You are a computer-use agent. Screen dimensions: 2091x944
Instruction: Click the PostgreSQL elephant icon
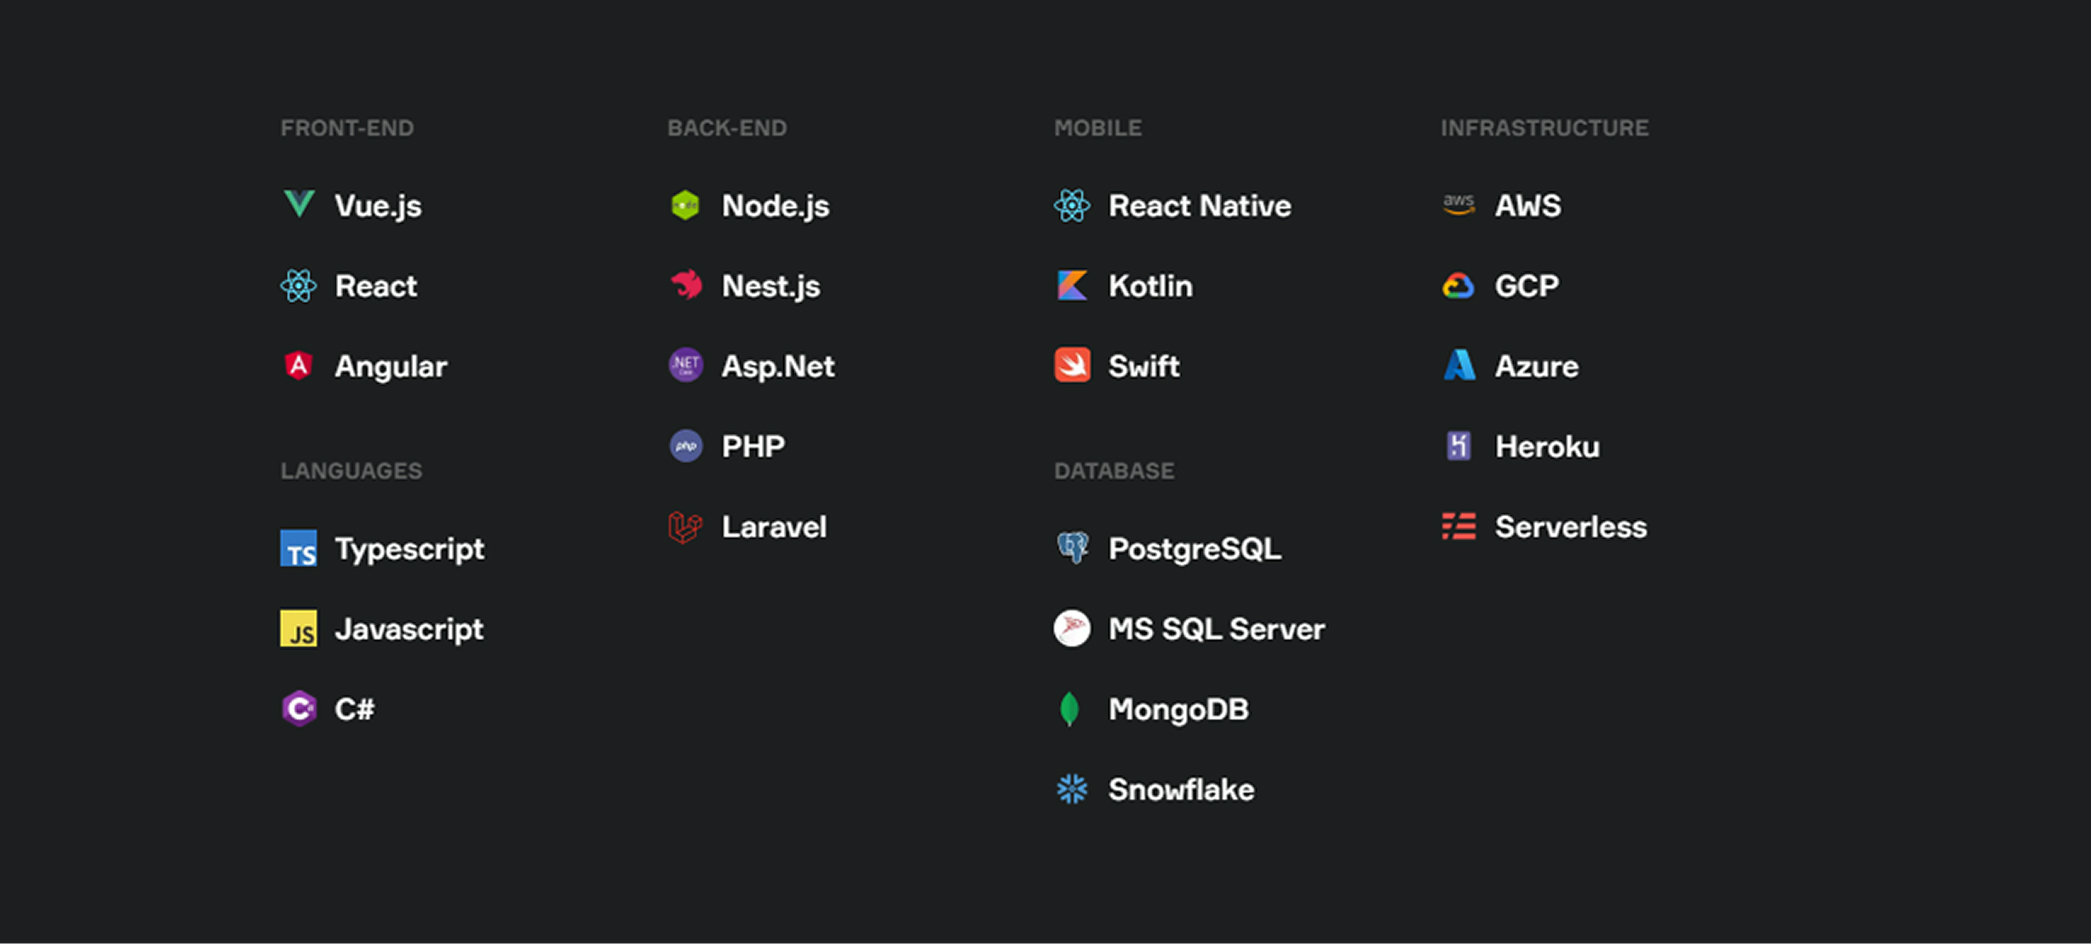(x=1072, y=548)
